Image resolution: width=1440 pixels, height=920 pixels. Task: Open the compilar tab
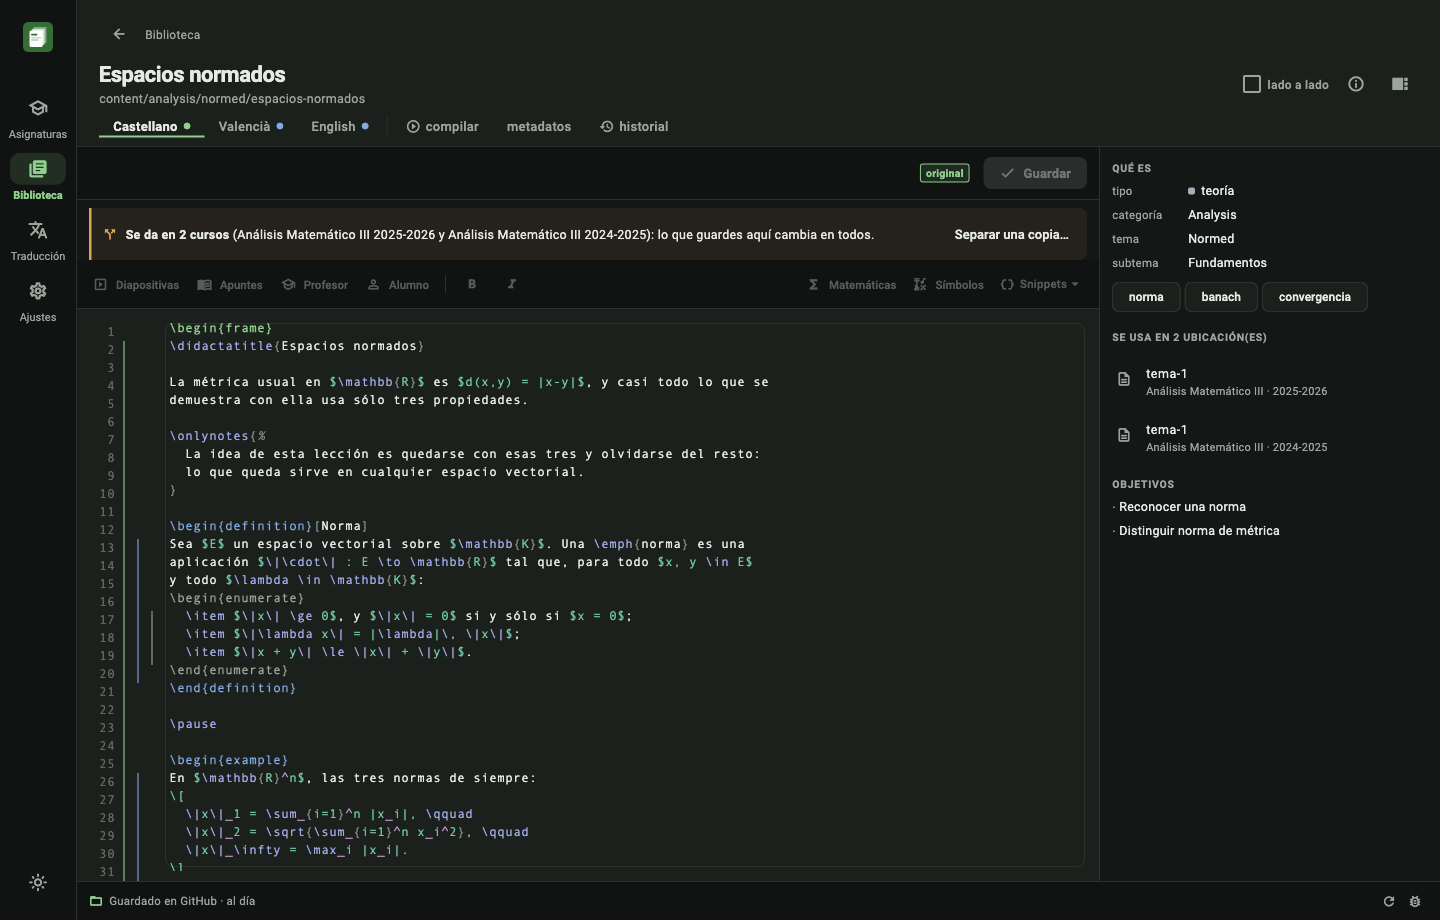(x=443, y=126)
